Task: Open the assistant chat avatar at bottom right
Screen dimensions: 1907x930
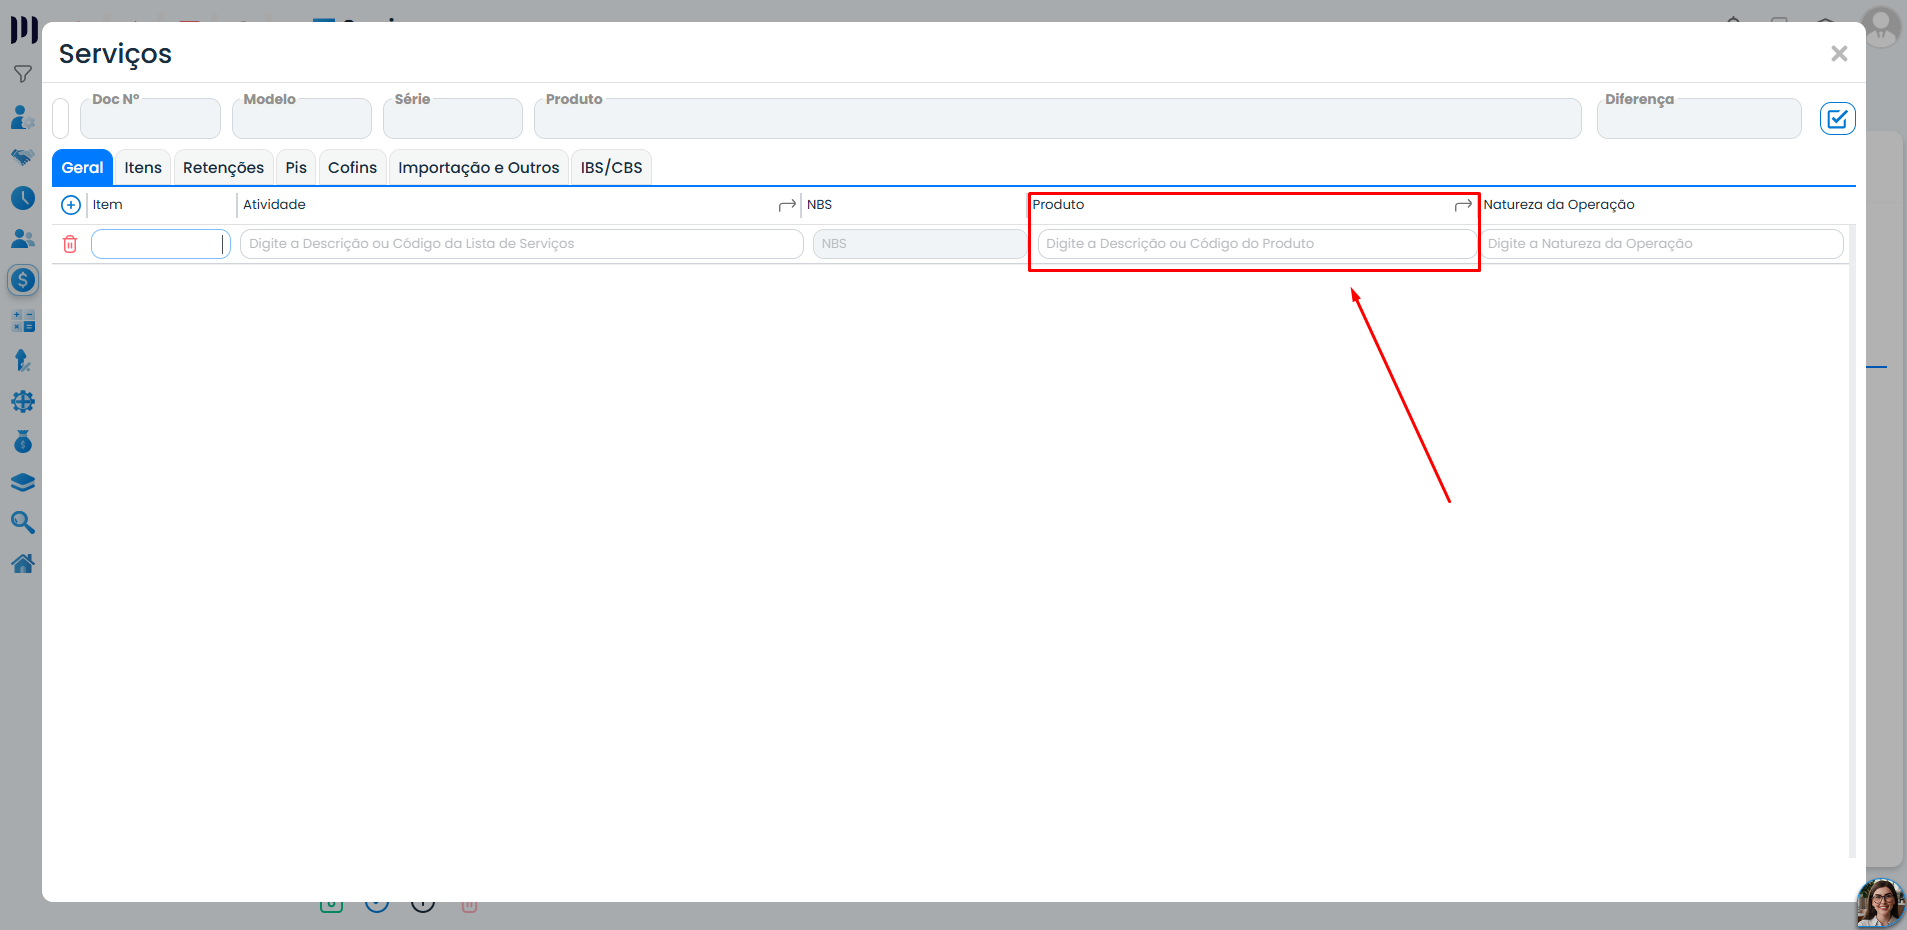Action: pos(1880,903)
